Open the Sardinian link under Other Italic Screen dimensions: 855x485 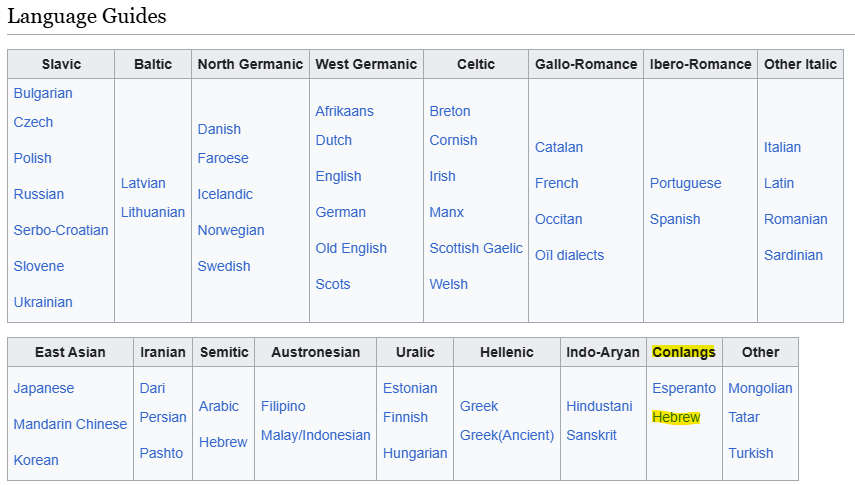click(x=793, y=255)
